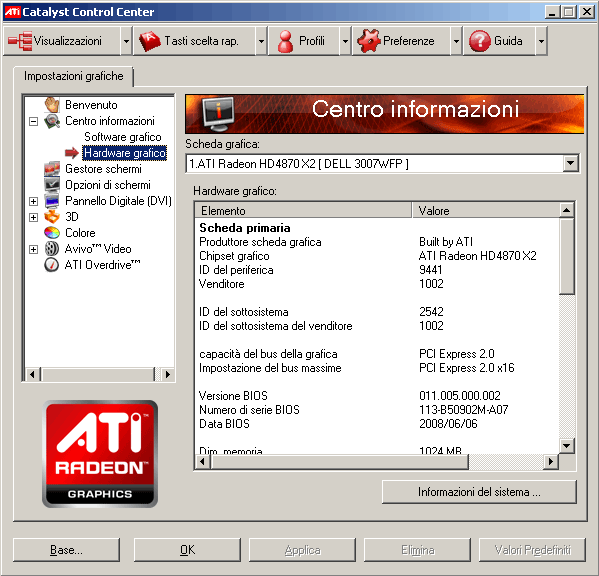Click the Preferenze gear icon
Image resolution: width=599 pixels, height=576 pixels.
coord(369,41)
